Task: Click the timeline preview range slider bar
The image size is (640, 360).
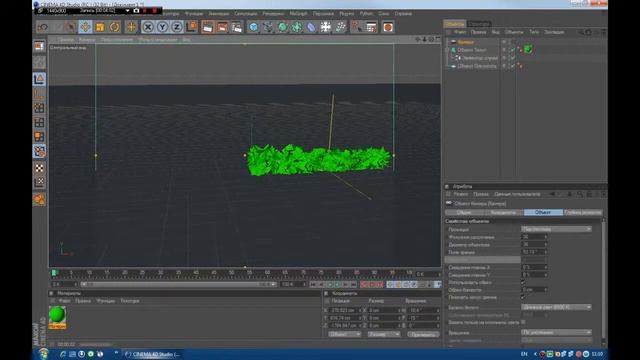Action: tap(178, 284)
